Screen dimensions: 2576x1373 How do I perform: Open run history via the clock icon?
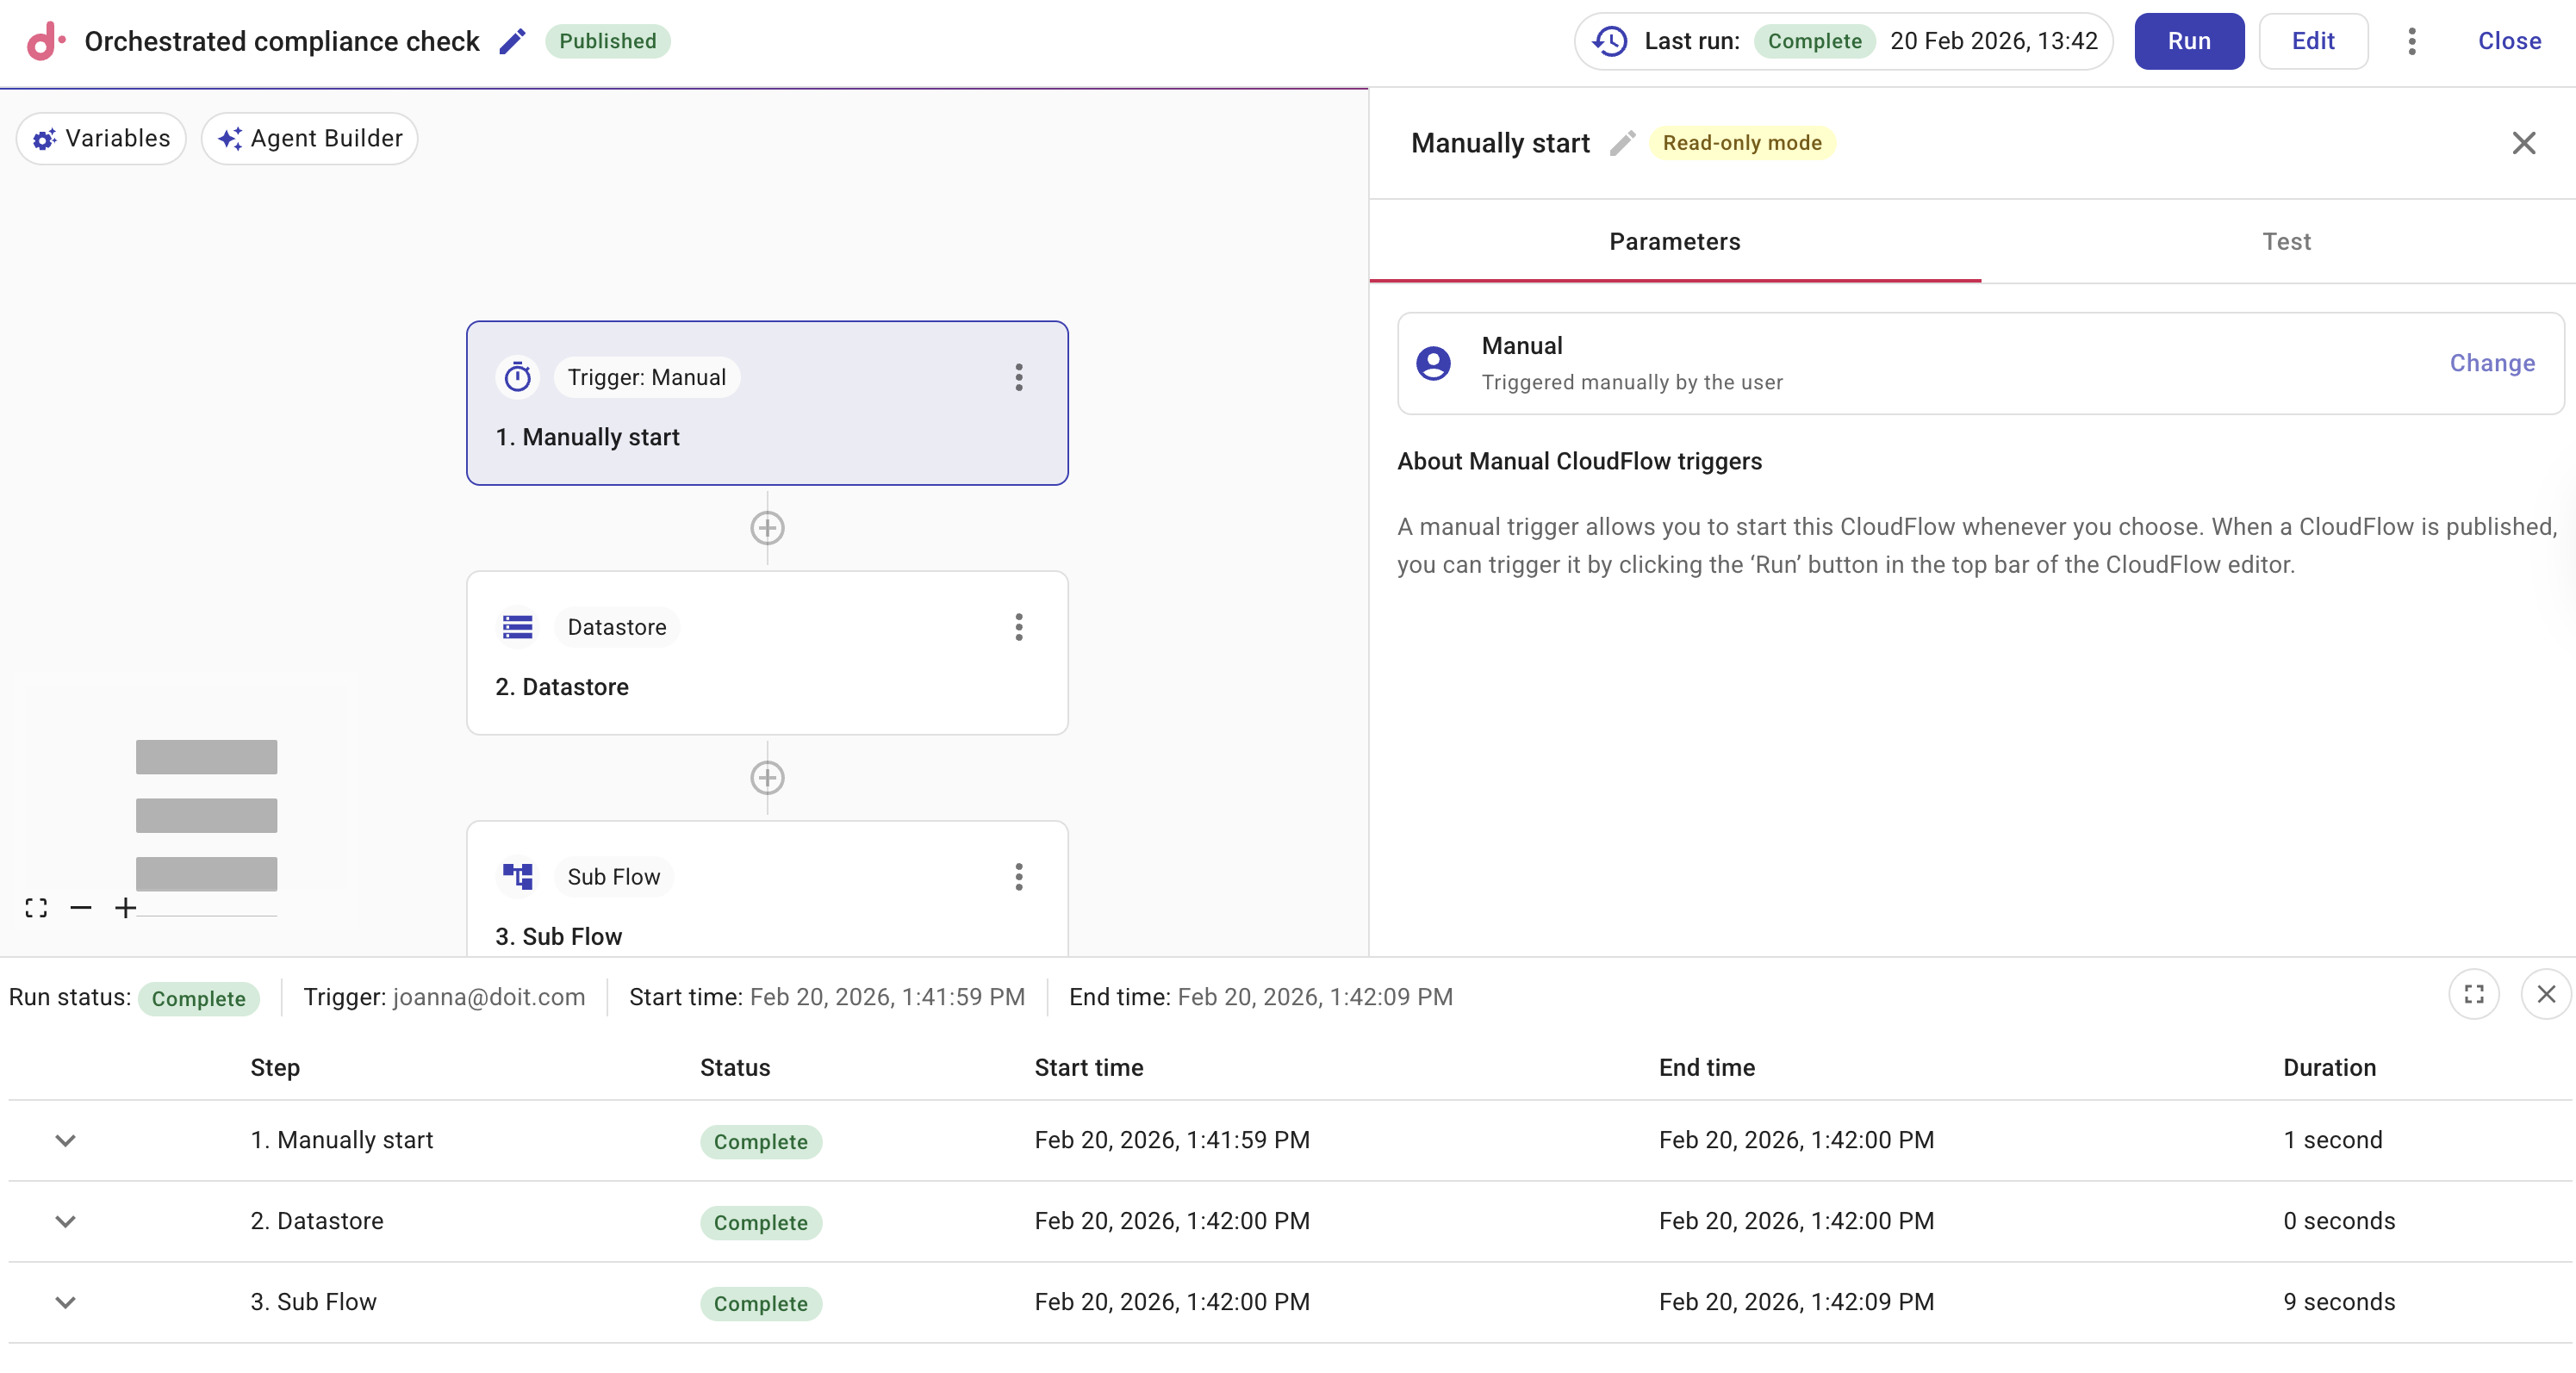[x=1609, y=41]
